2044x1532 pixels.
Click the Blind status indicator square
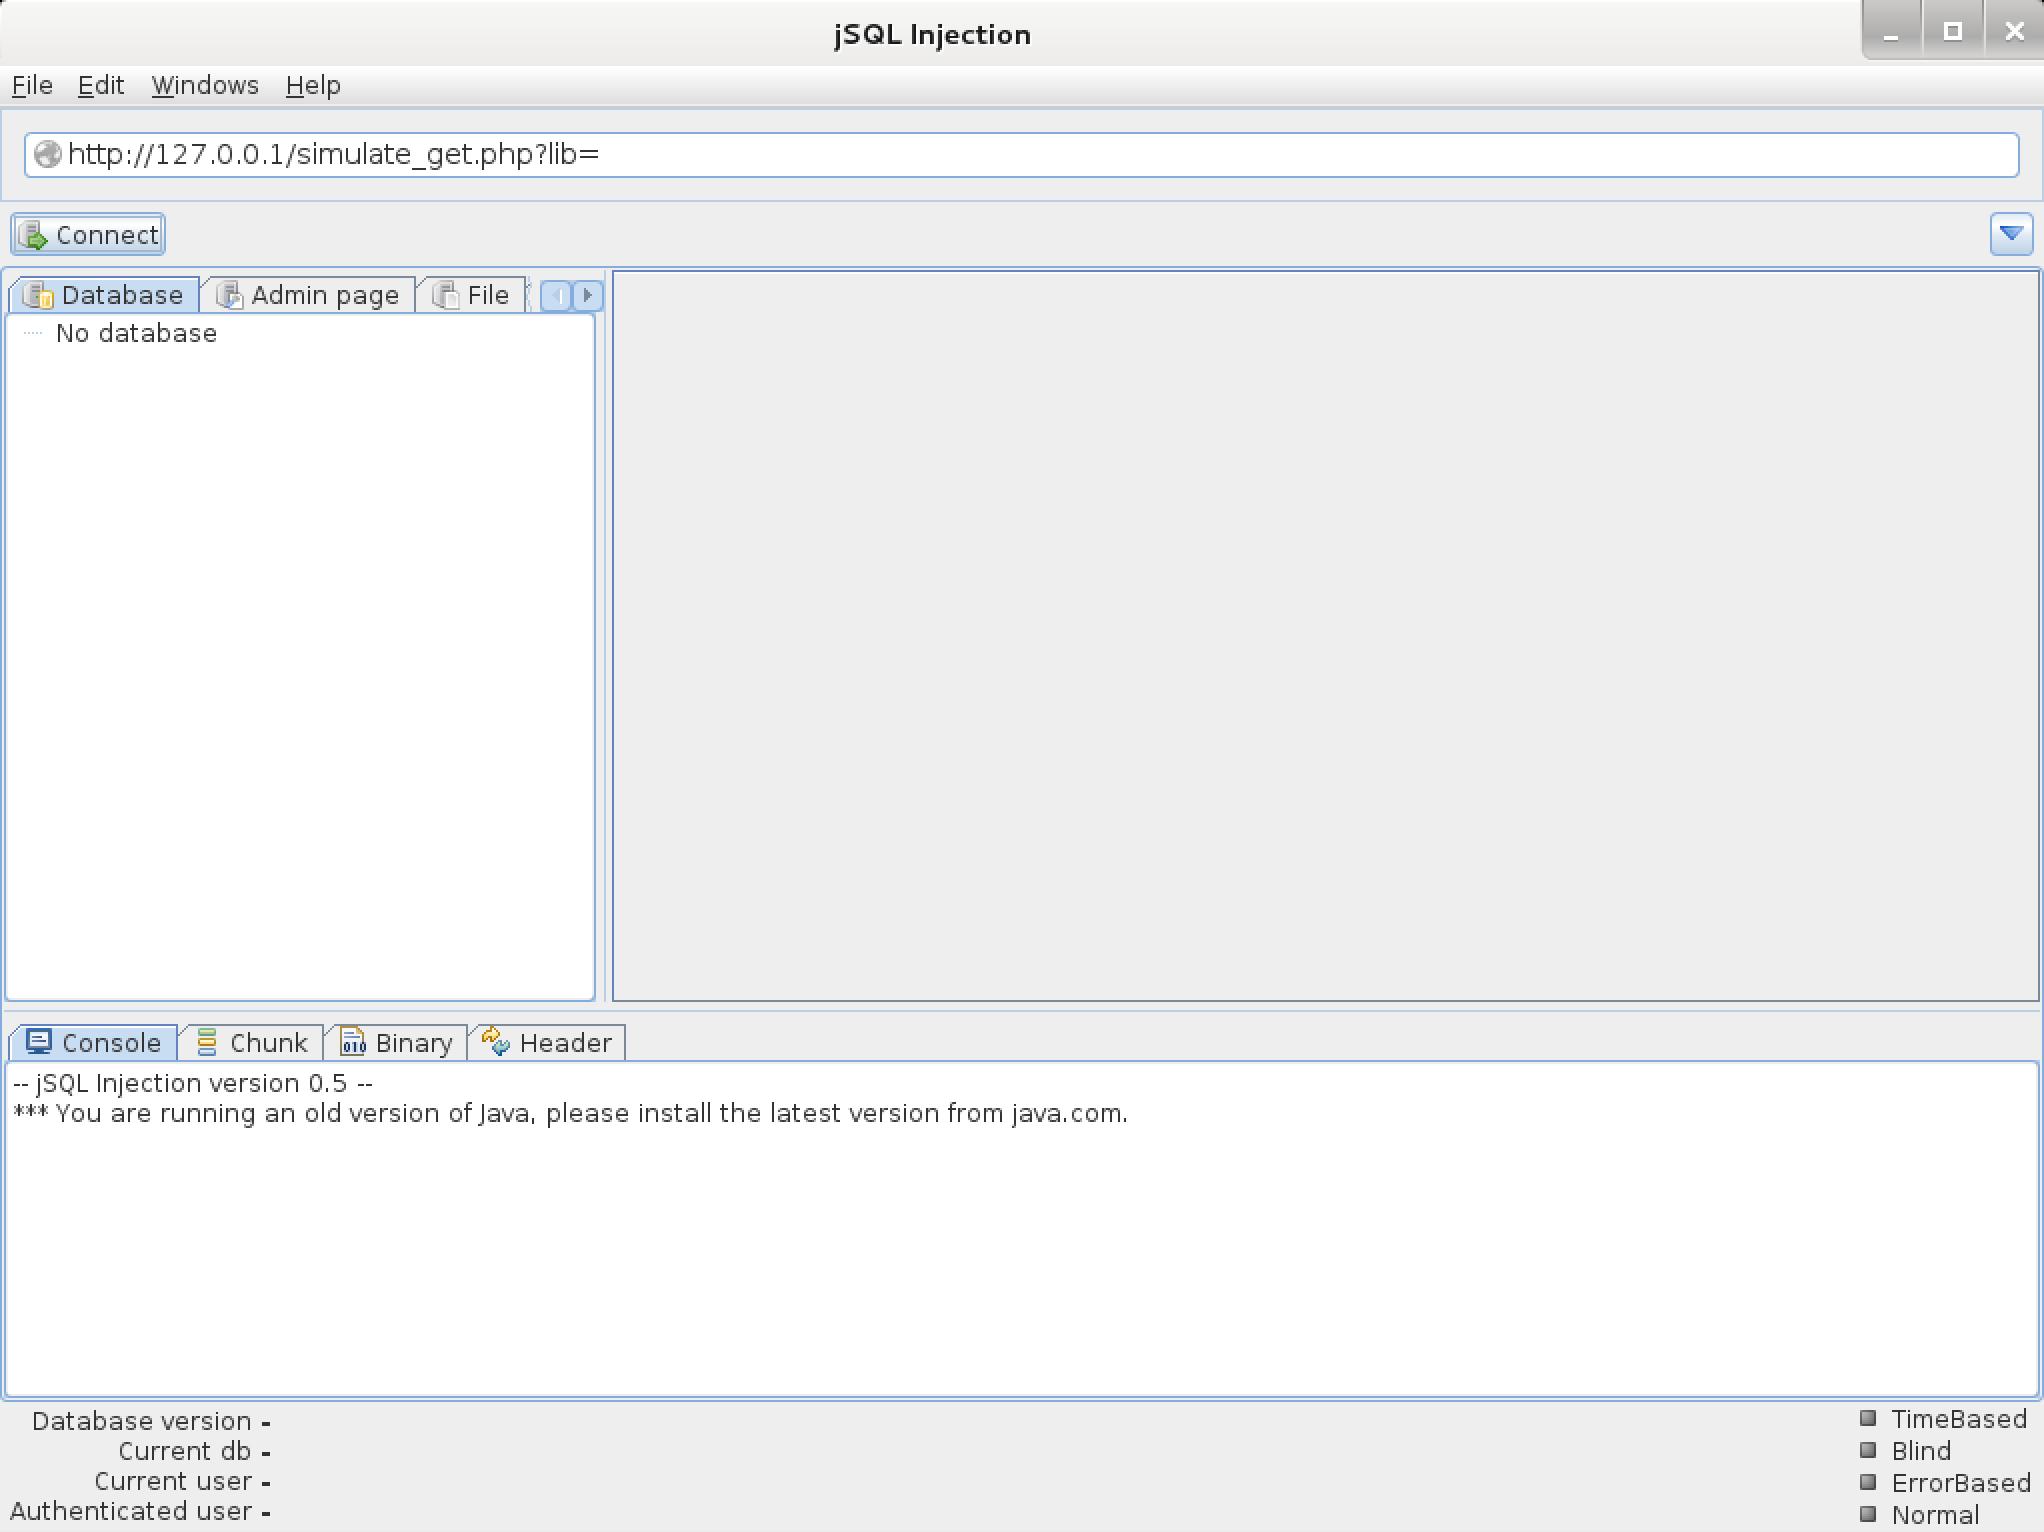(1867, 1450)
